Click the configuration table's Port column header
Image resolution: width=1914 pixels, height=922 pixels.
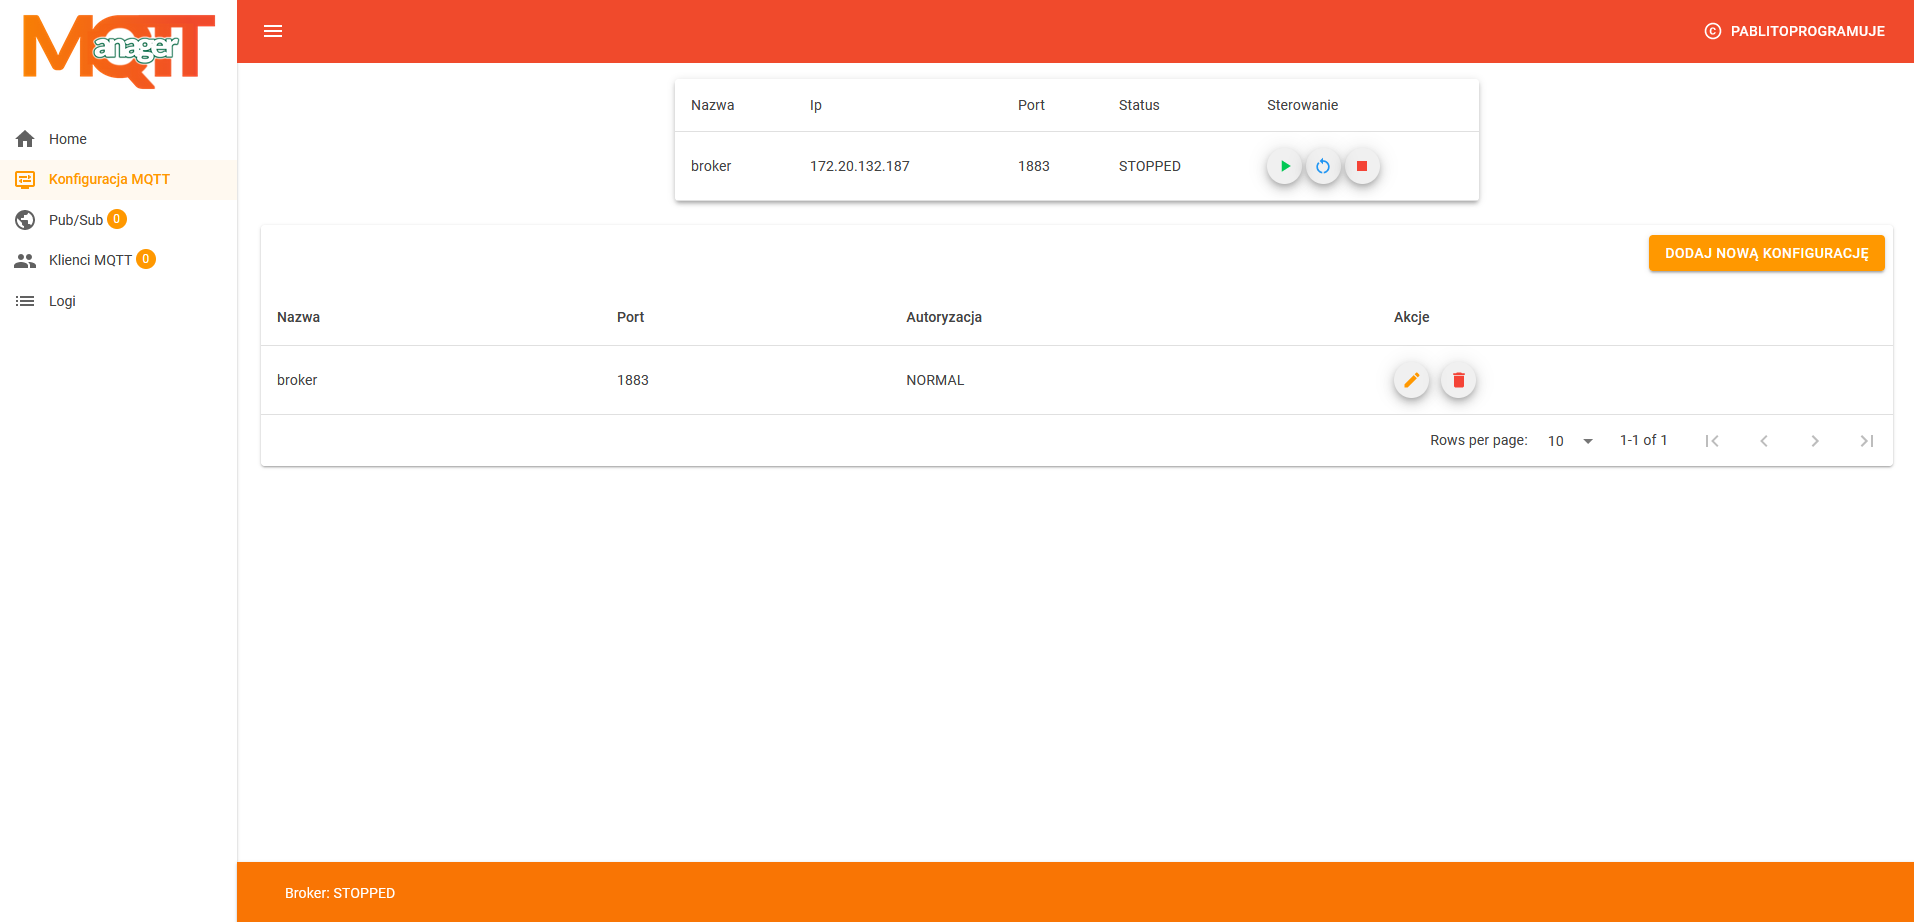pyautogui.click(x=630, y=317)
